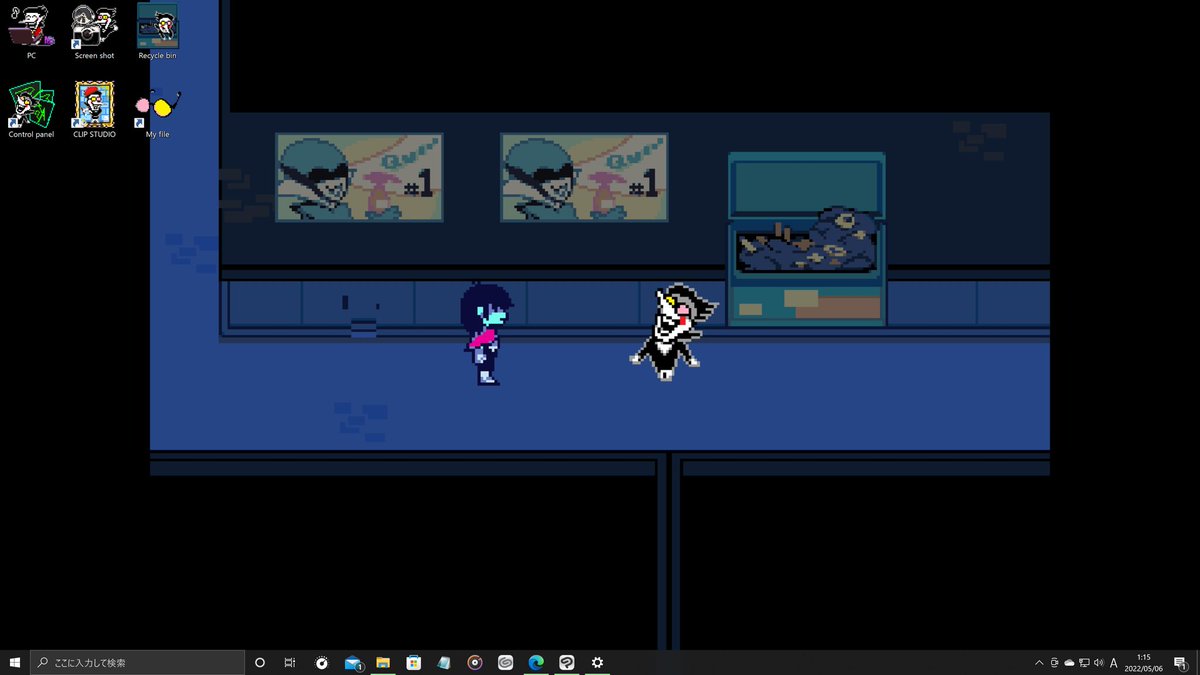Screen dimensions: 1200x675
Task: Expand hidden system tray icons chevron
Action: (x=1038, y=662)
